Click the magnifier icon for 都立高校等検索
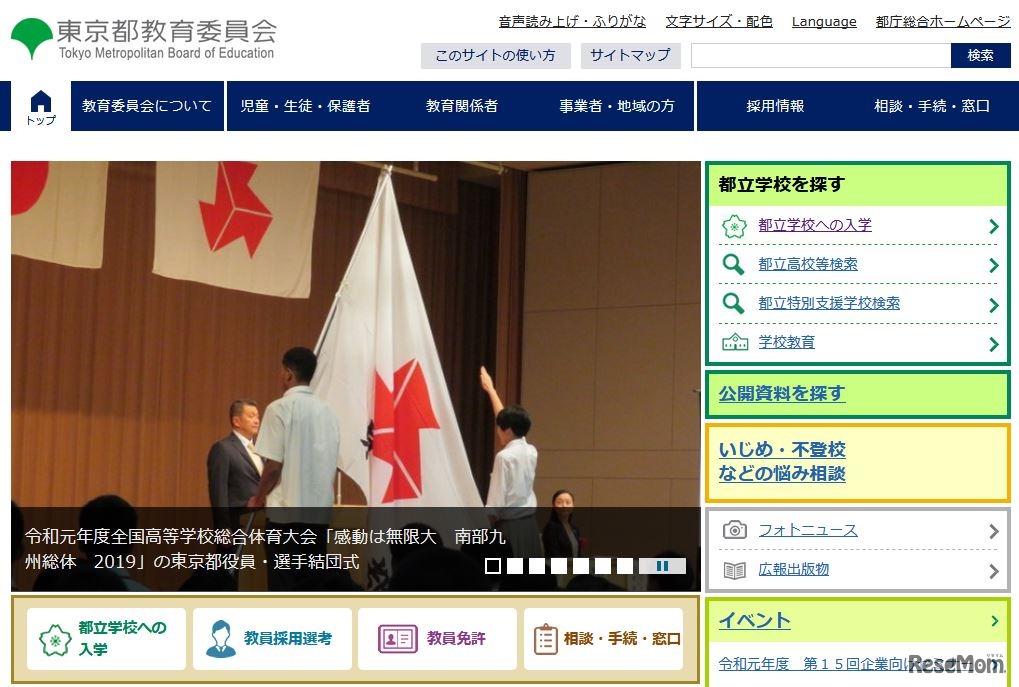Viewport: 1019px width, 687px height. 734,264
